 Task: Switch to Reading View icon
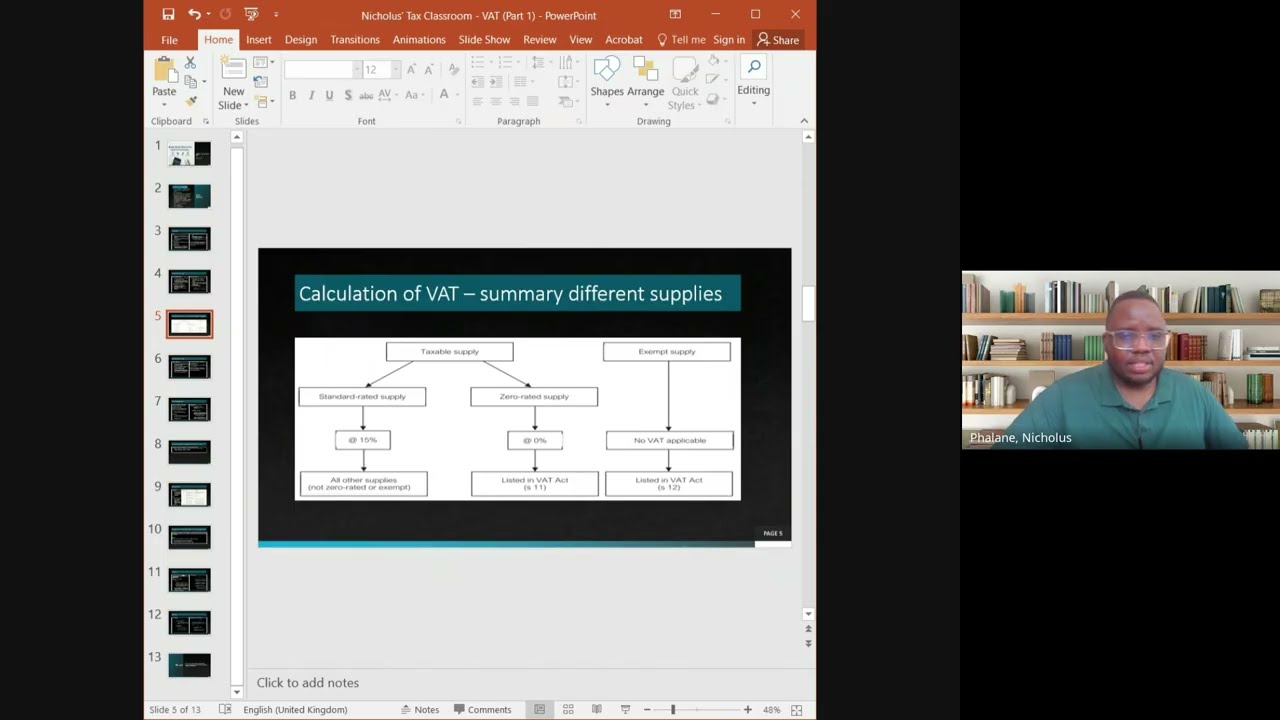point(597,709)
